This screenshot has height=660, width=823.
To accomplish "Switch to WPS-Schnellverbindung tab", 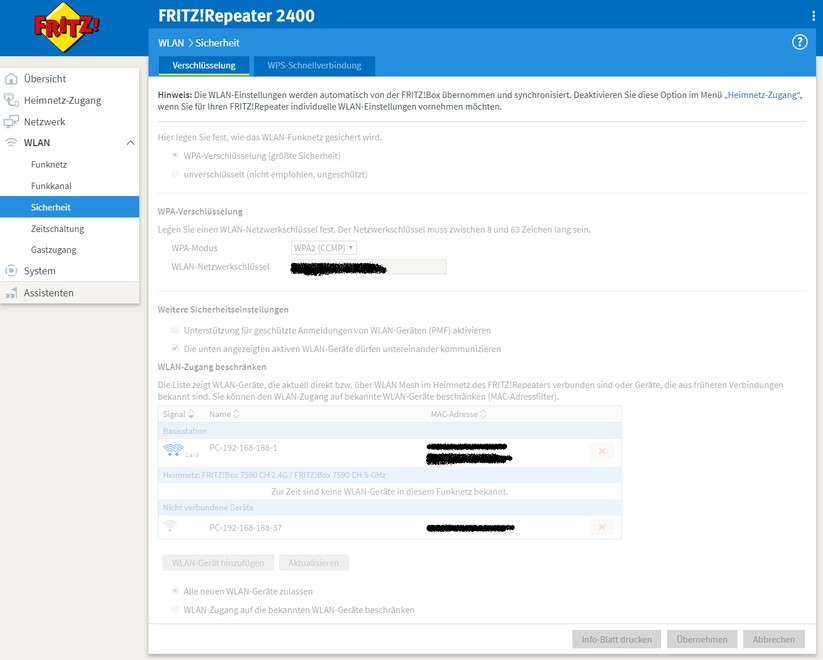I will click(313, 66).
